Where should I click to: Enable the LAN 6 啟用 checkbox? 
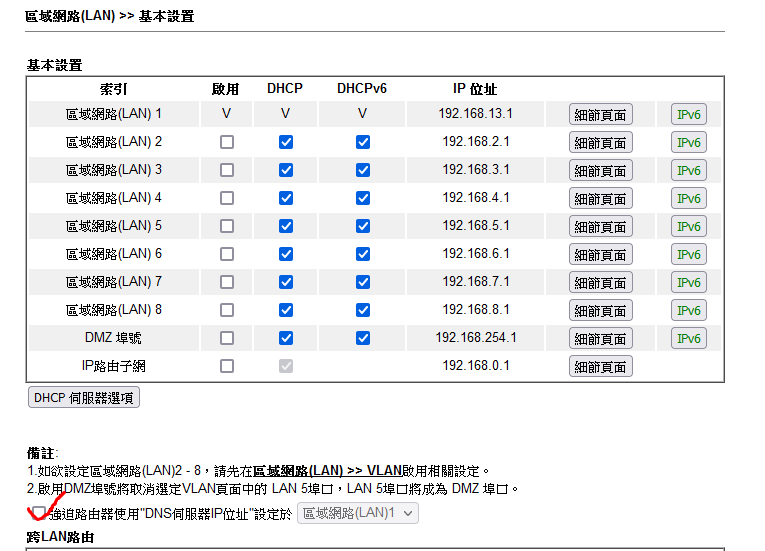(x=227, y=254)
